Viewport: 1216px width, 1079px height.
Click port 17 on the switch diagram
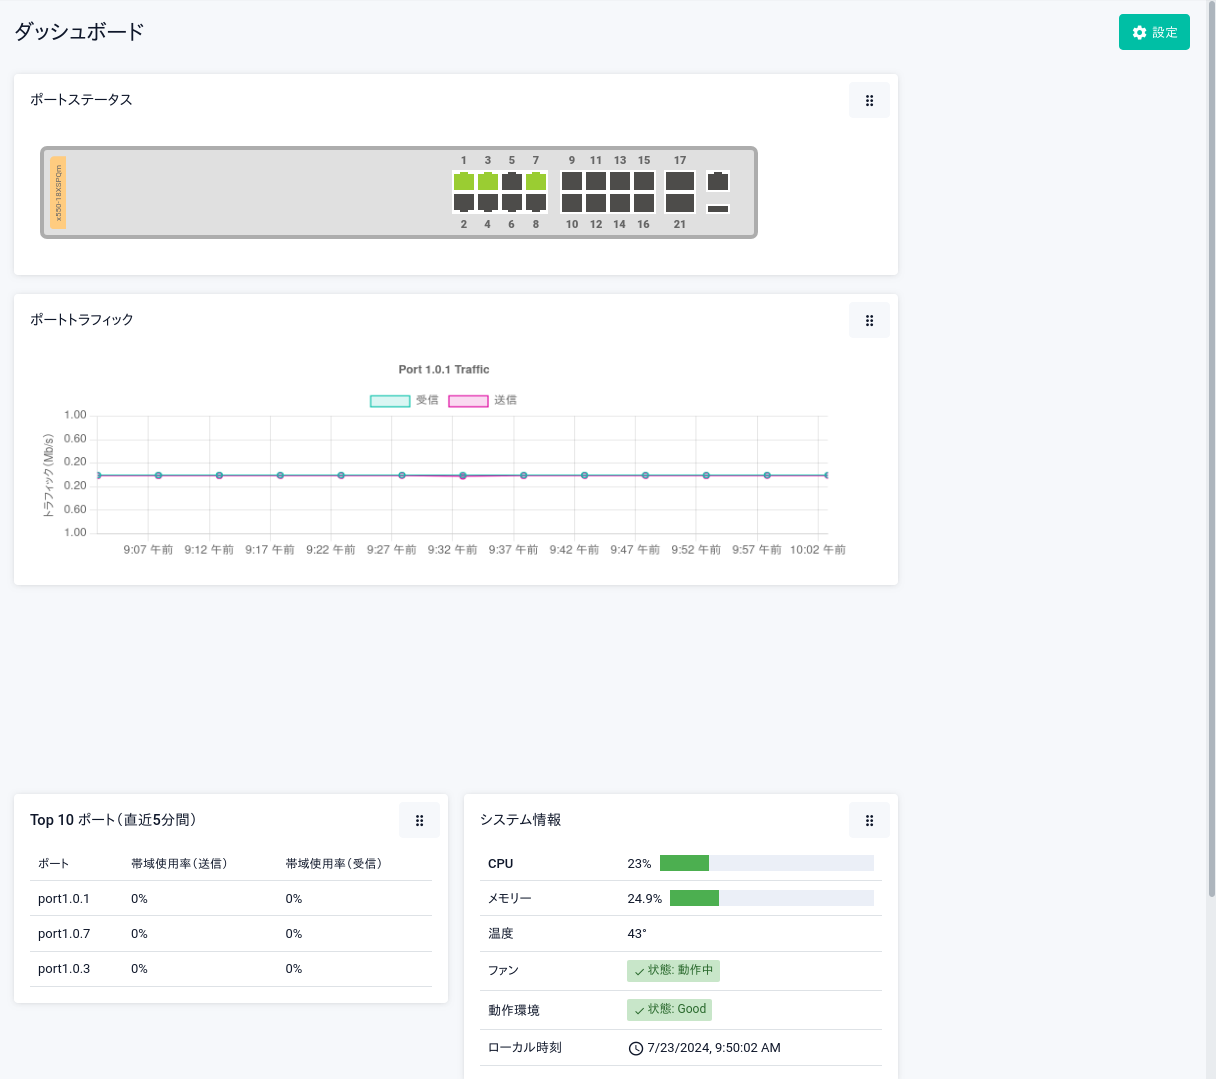[680, 181]
